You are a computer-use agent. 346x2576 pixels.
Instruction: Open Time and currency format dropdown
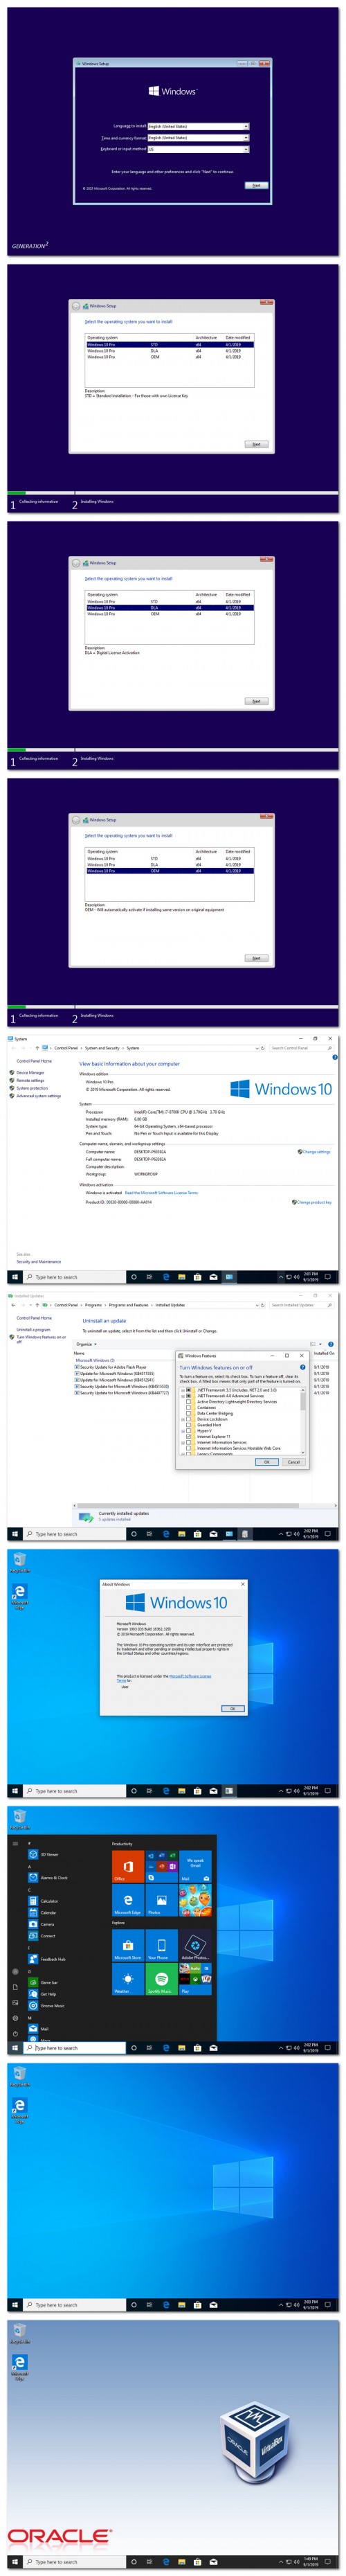pyautogui.click(x=198, y=138)
